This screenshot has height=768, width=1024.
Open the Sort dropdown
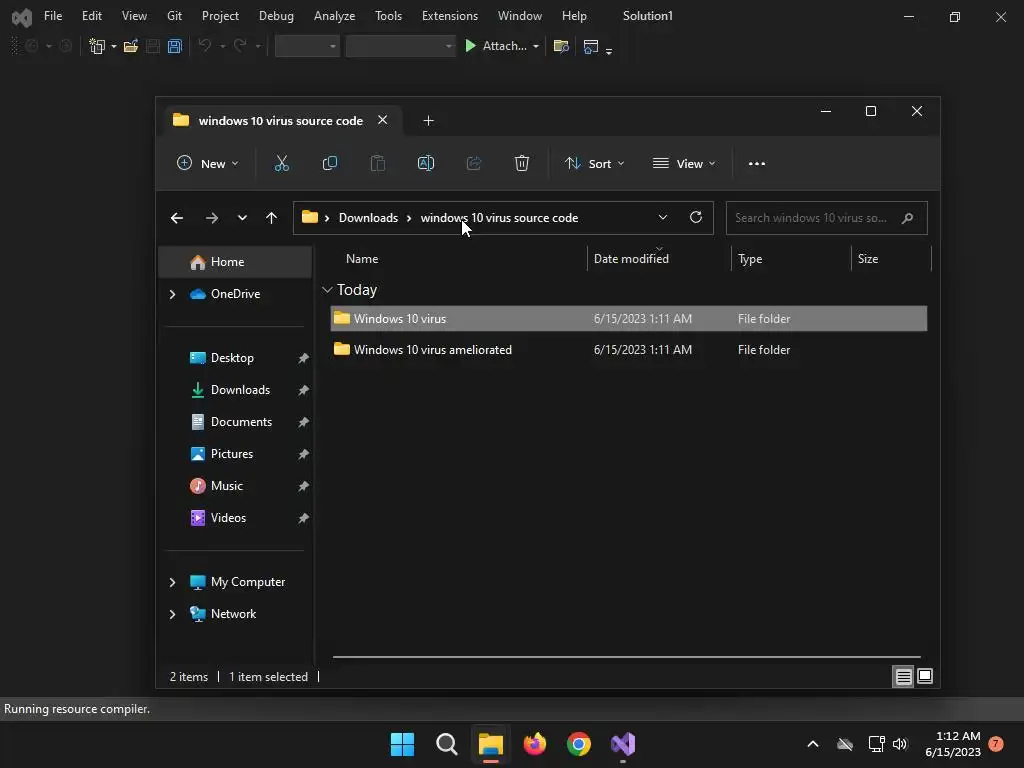coord(595,163)
